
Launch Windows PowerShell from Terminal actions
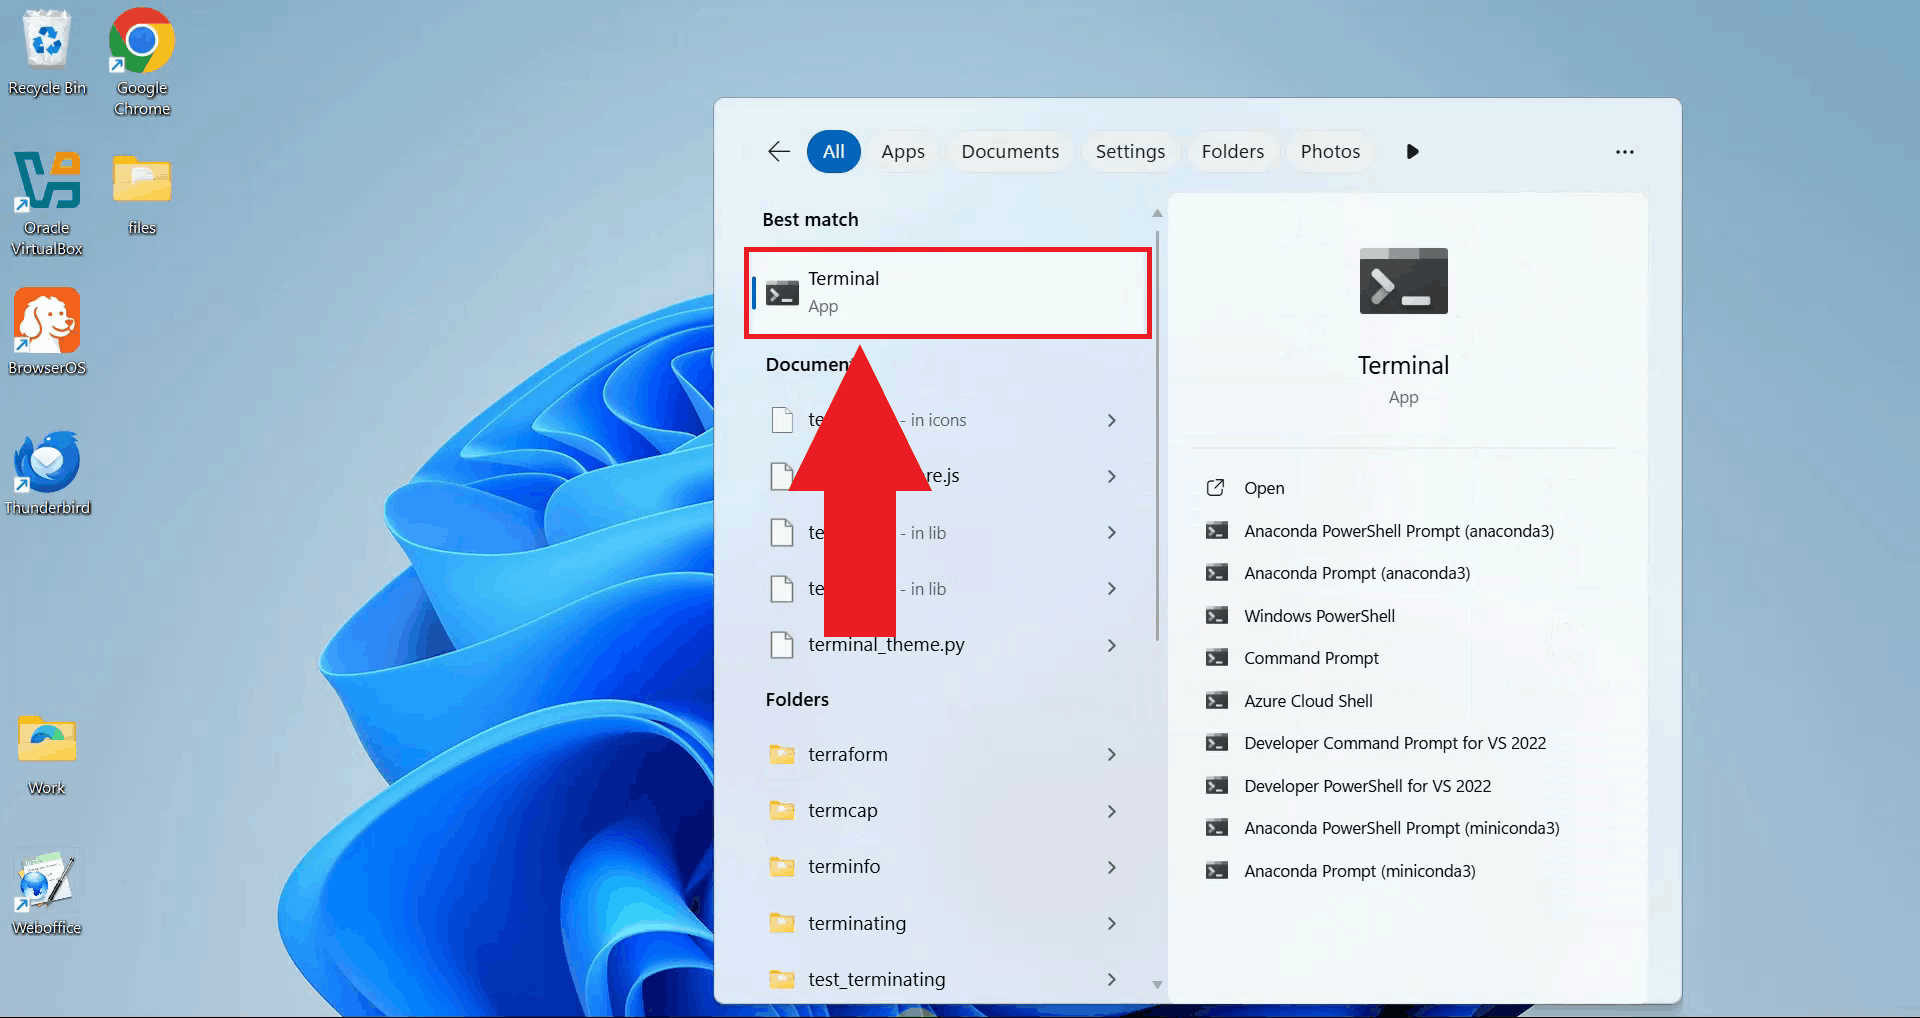(1318, 616)
